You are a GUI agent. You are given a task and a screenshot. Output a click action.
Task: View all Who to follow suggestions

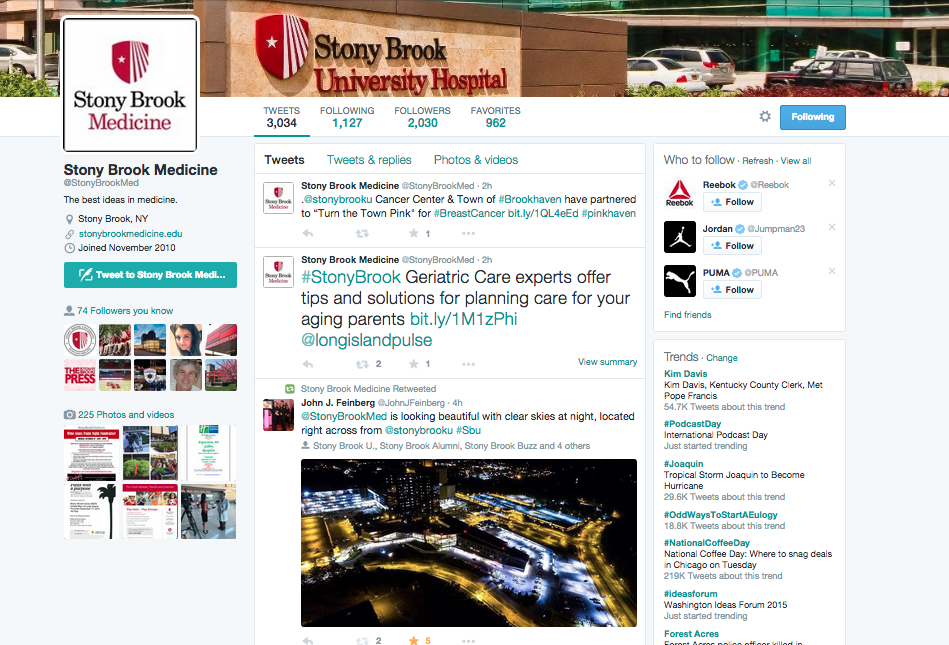tap(796, 161)
